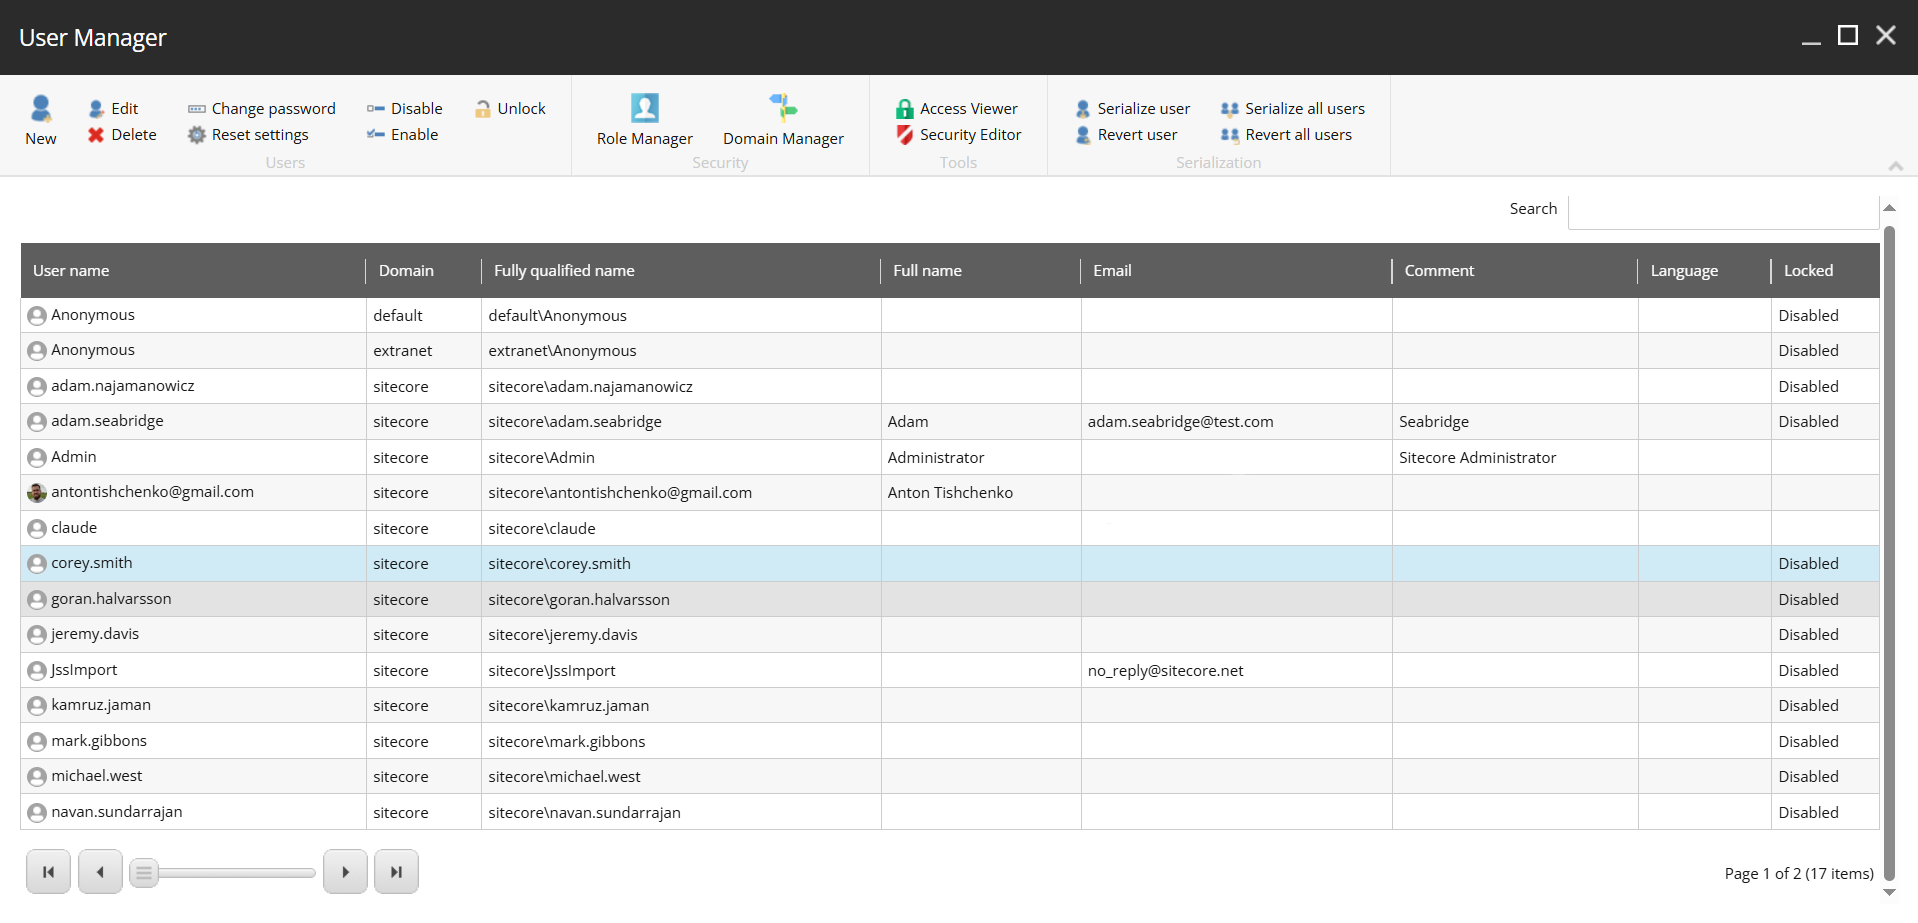Launch the Access Viewer tool

coord(956,108)
